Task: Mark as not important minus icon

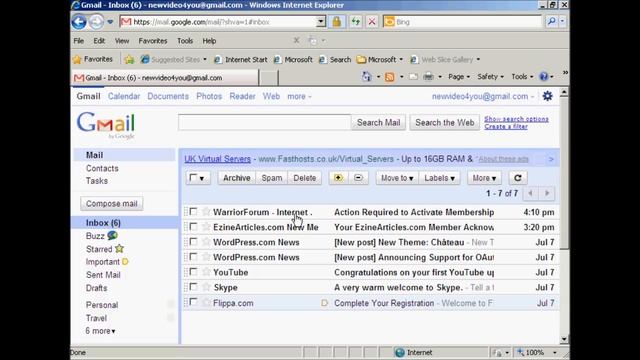Action: click(358, 178)
